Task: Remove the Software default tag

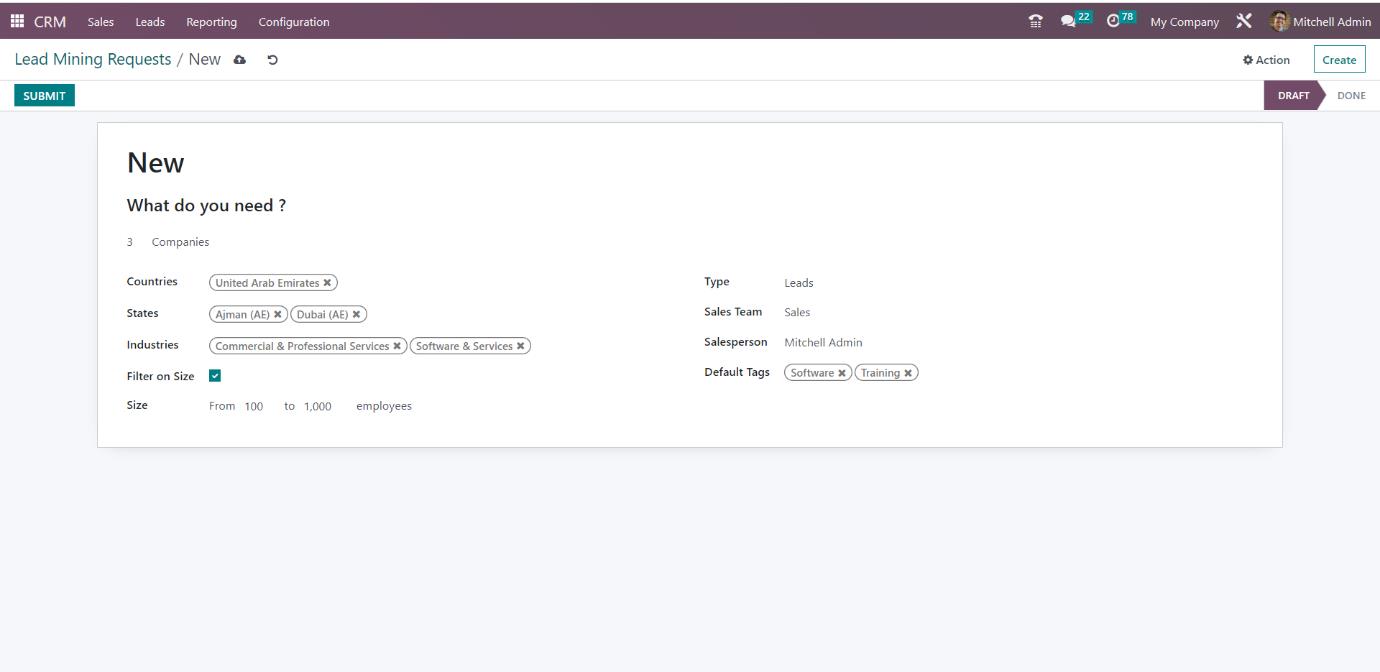Action: 842,373
